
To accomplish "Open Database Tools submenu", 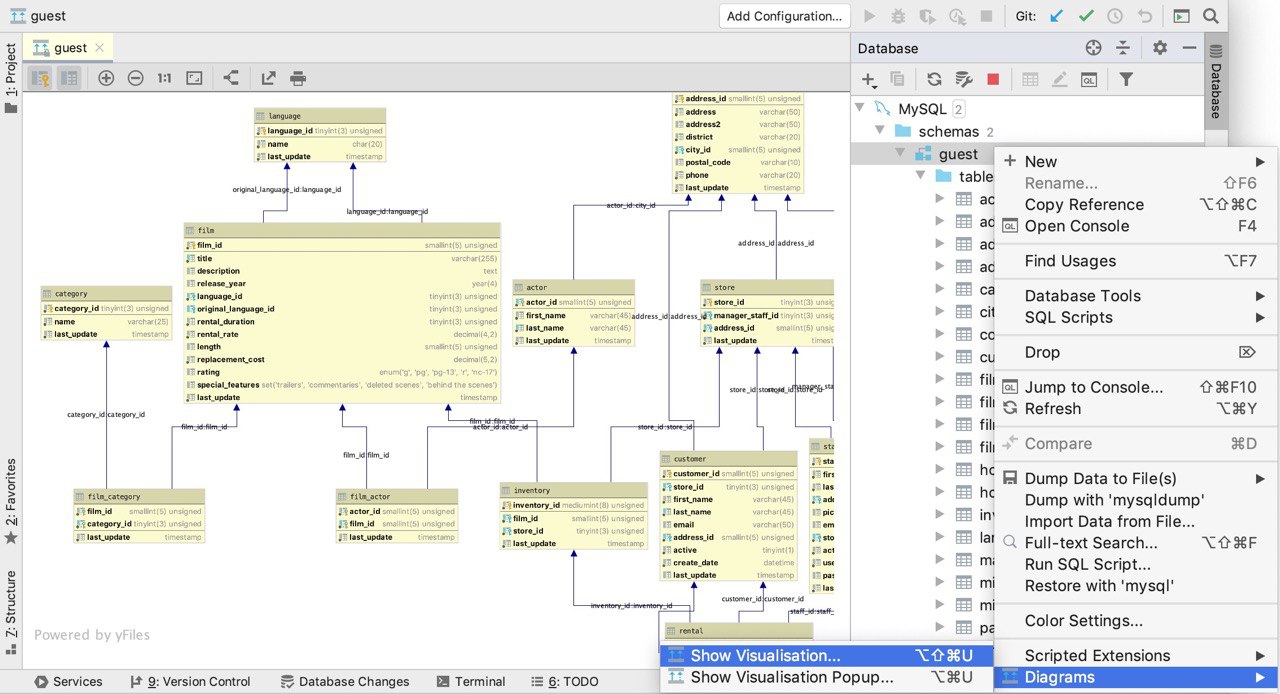I will coord(1135,296).
